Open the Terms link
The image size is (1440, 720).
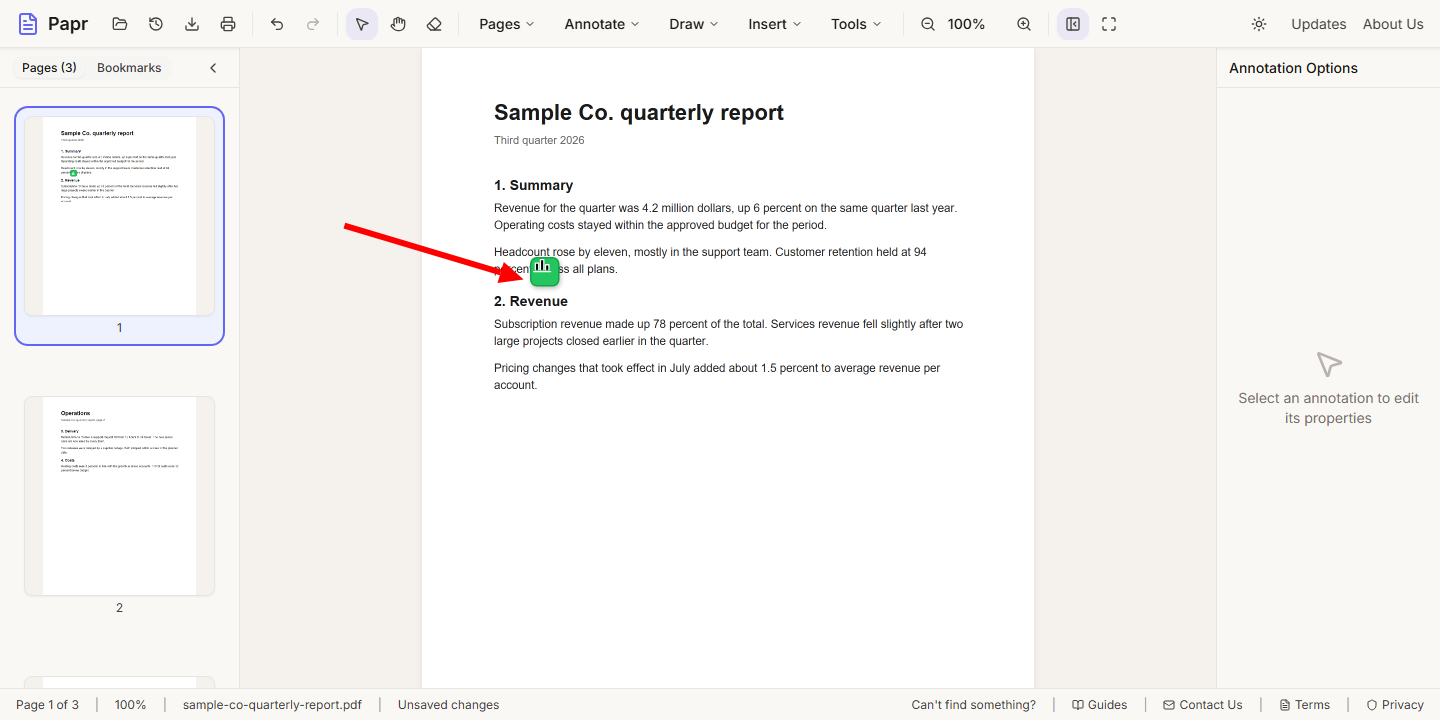[1305, 705]
